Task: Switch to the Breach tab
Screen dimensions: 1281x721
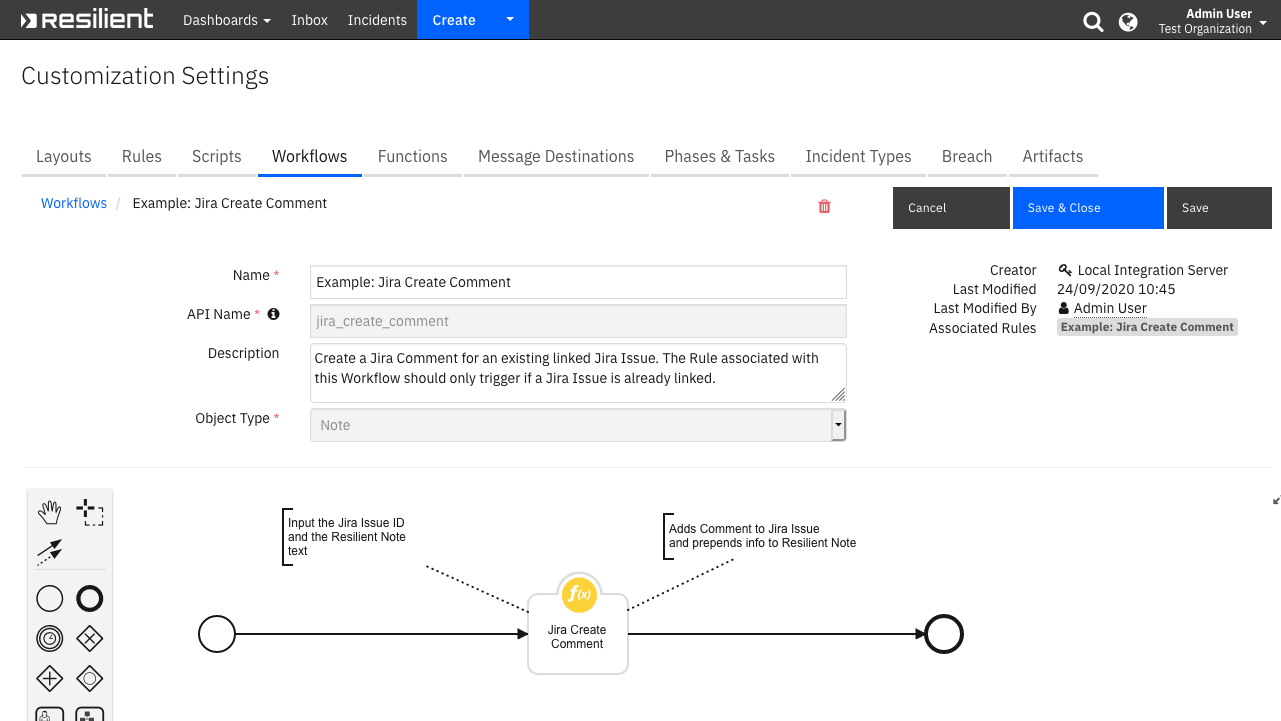Action: [x=967, y=157]
